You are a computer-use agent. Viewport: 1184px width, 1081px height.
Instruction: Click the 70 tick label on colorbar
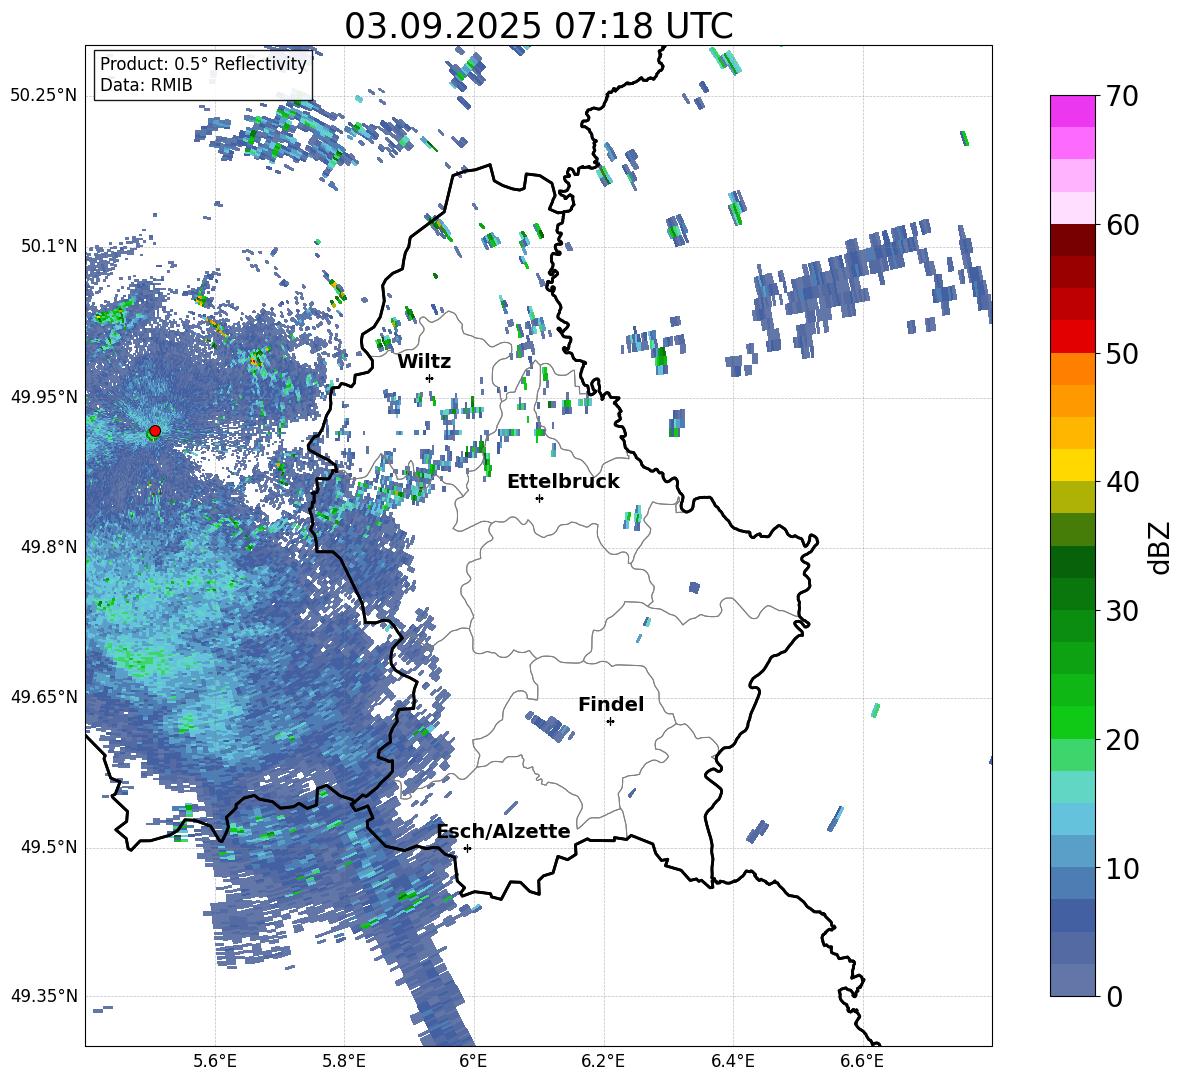click(x=1122, y=97)
